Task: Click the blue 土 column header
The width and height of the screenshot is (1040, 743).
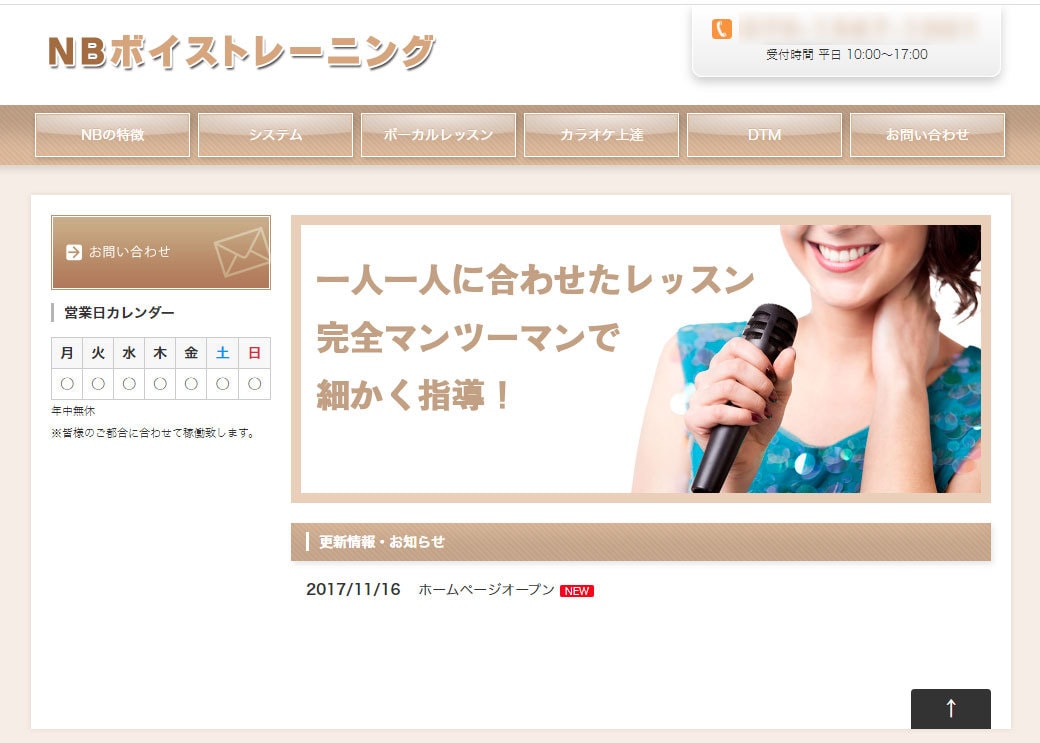Action: 223,353
